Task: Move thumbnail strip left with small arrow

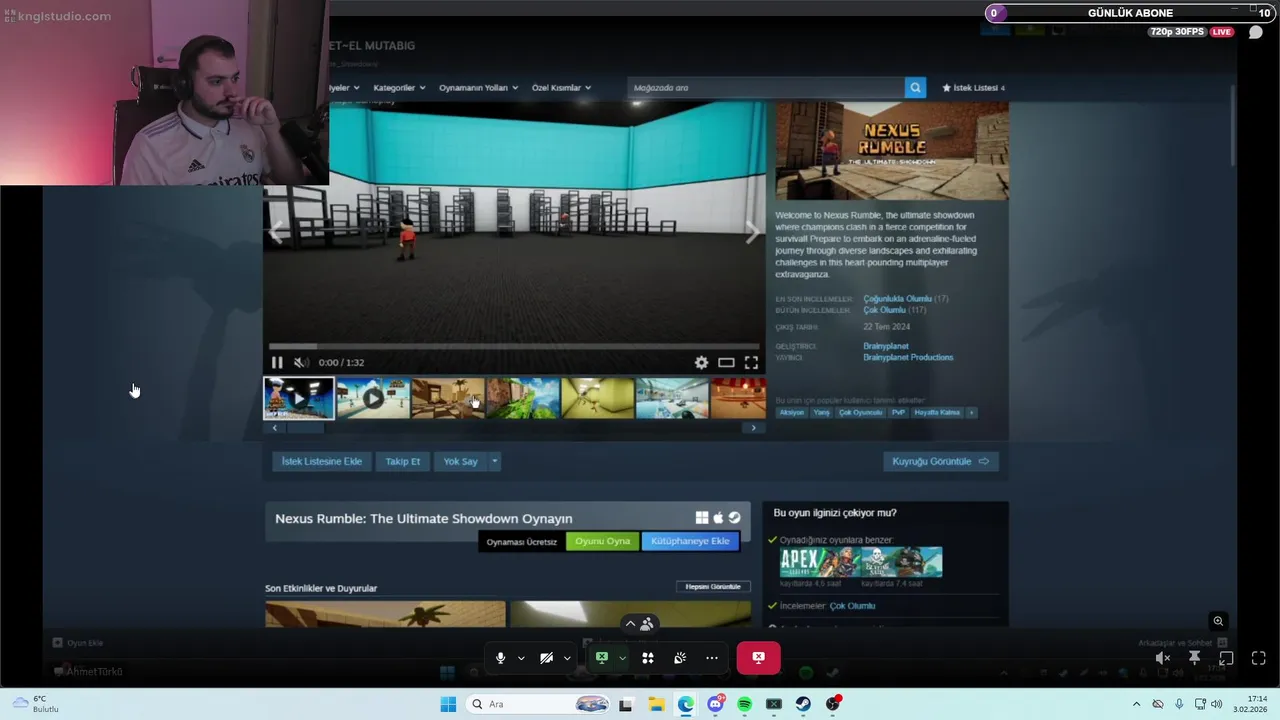Action: (274, 428)
